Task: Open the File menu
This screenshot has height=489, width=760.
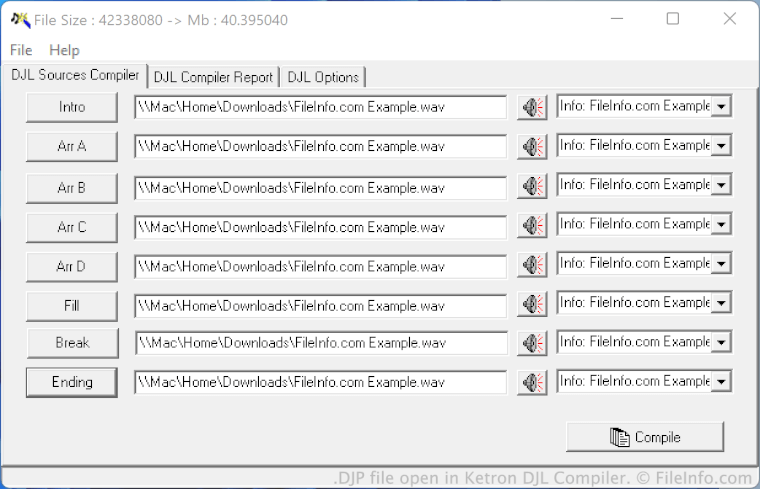Action: pos(21,50)
